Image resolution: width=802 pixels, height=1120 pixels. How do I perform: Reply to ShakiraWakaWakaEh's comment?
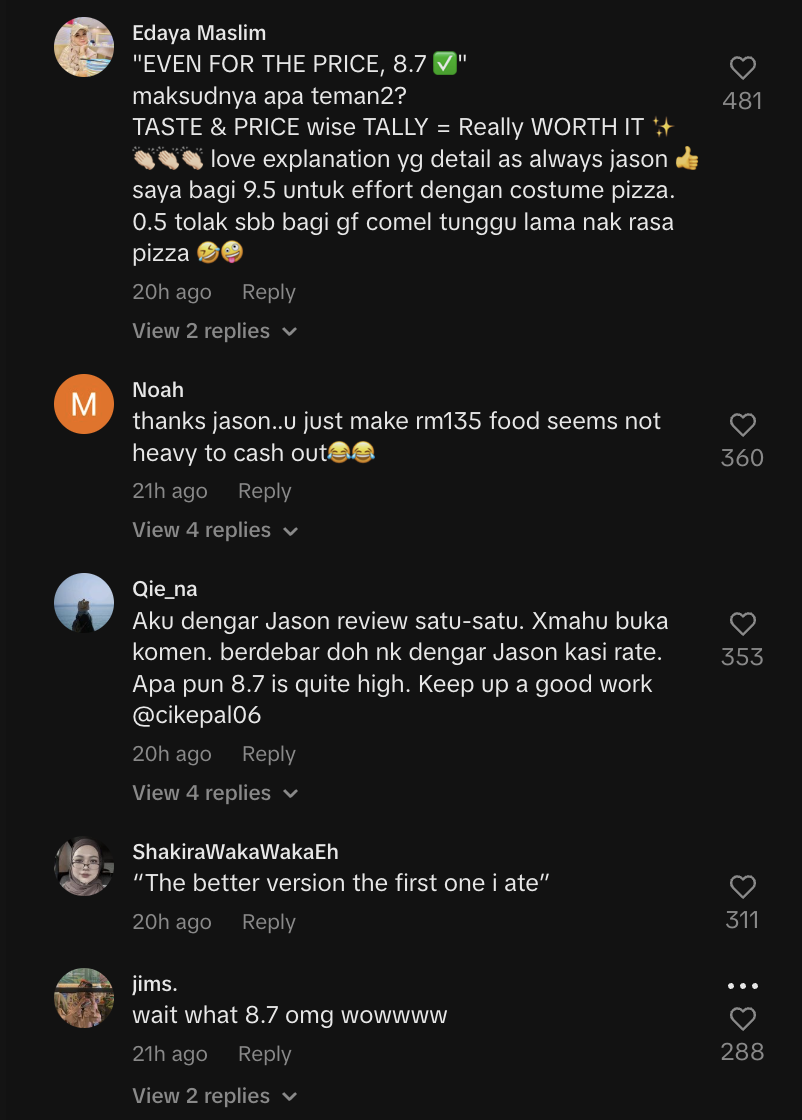pyautogui.click(x=268, y=922)
